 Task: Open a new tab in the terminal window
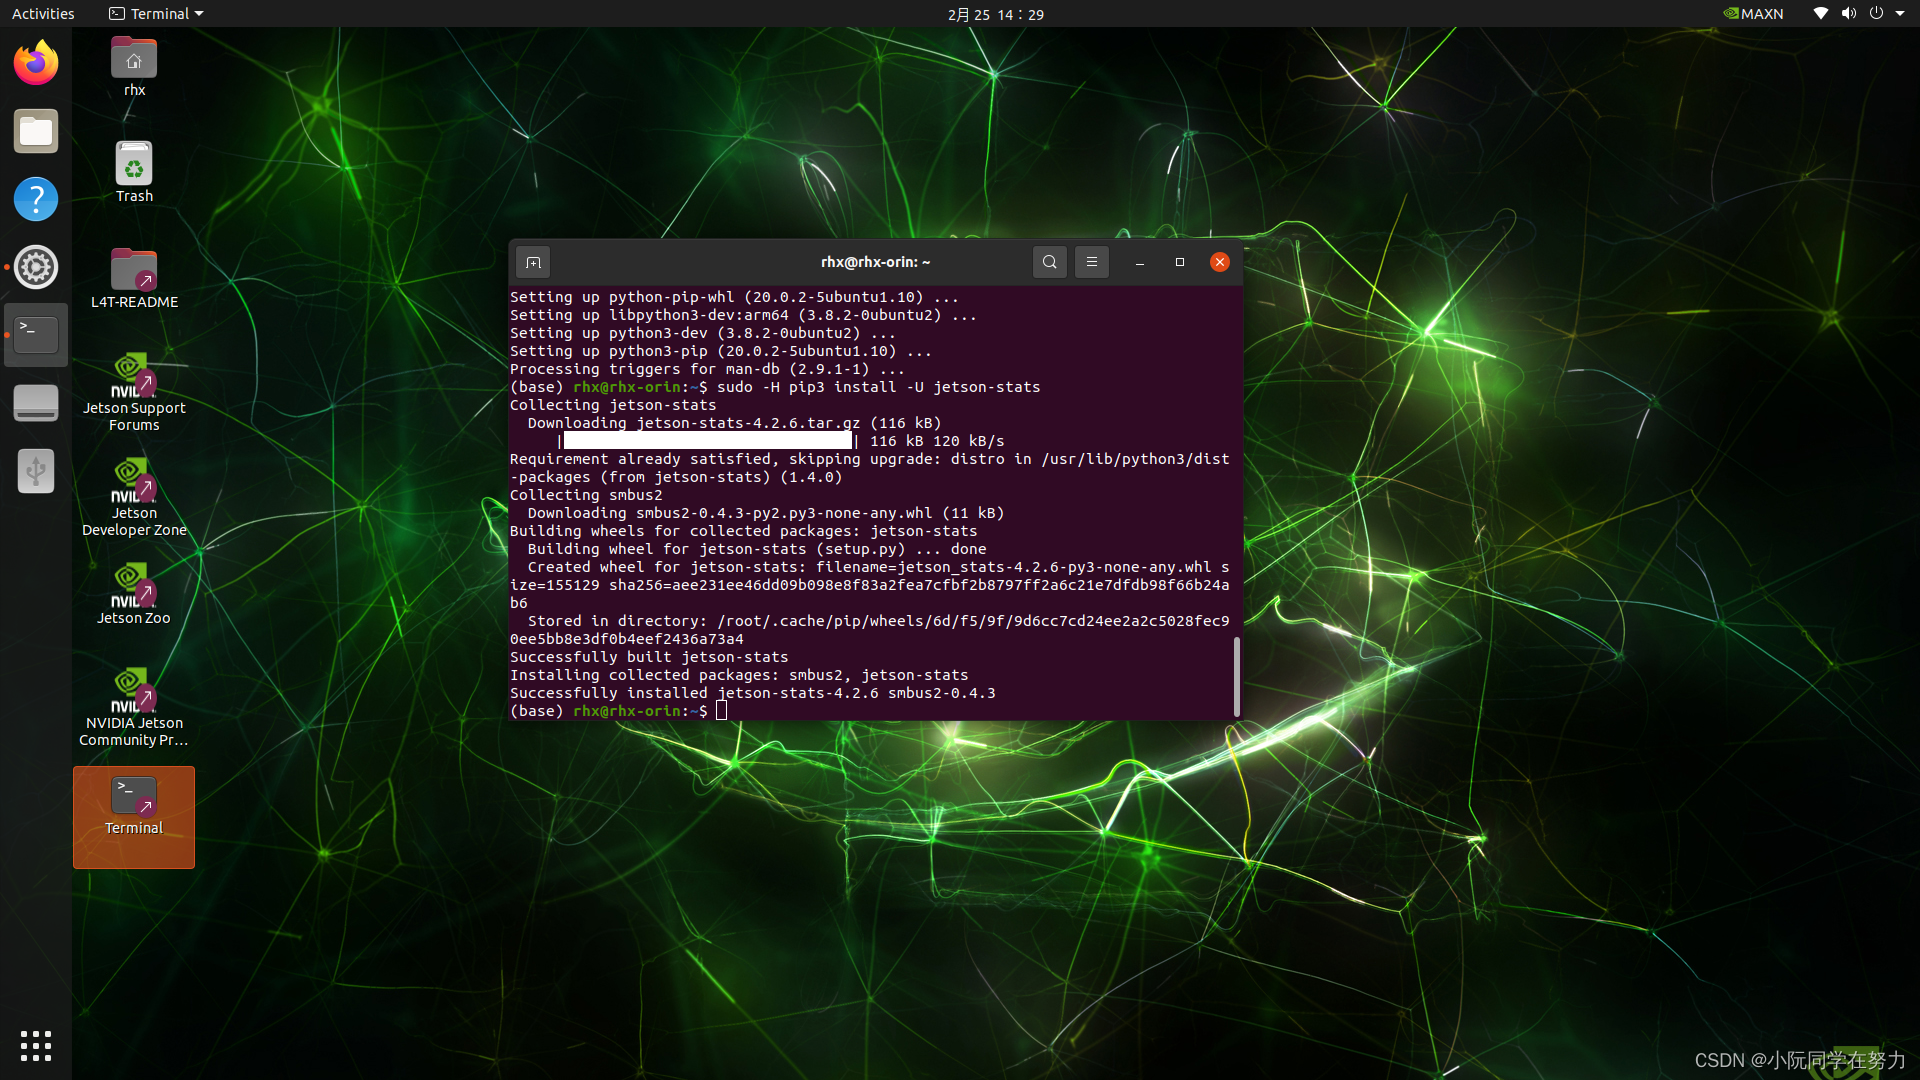click(x=533, y=262)
